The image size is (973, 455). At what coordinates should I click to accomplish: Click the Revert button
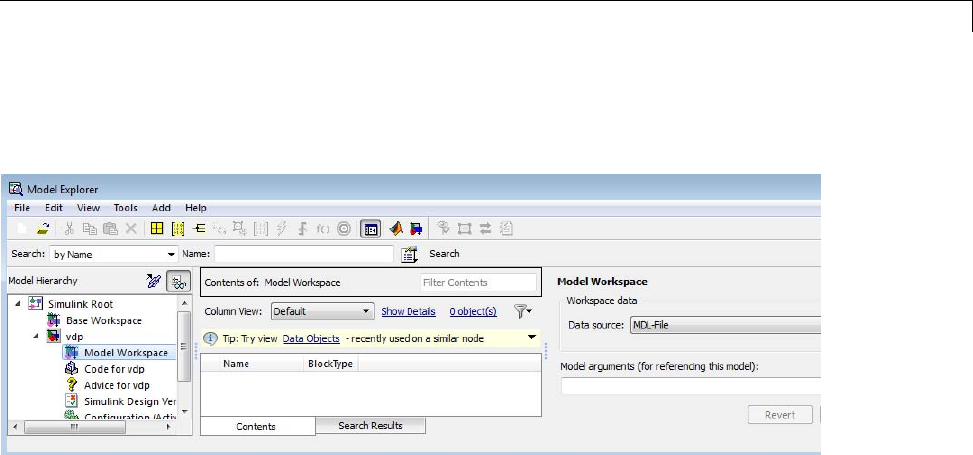coord(780,415)
